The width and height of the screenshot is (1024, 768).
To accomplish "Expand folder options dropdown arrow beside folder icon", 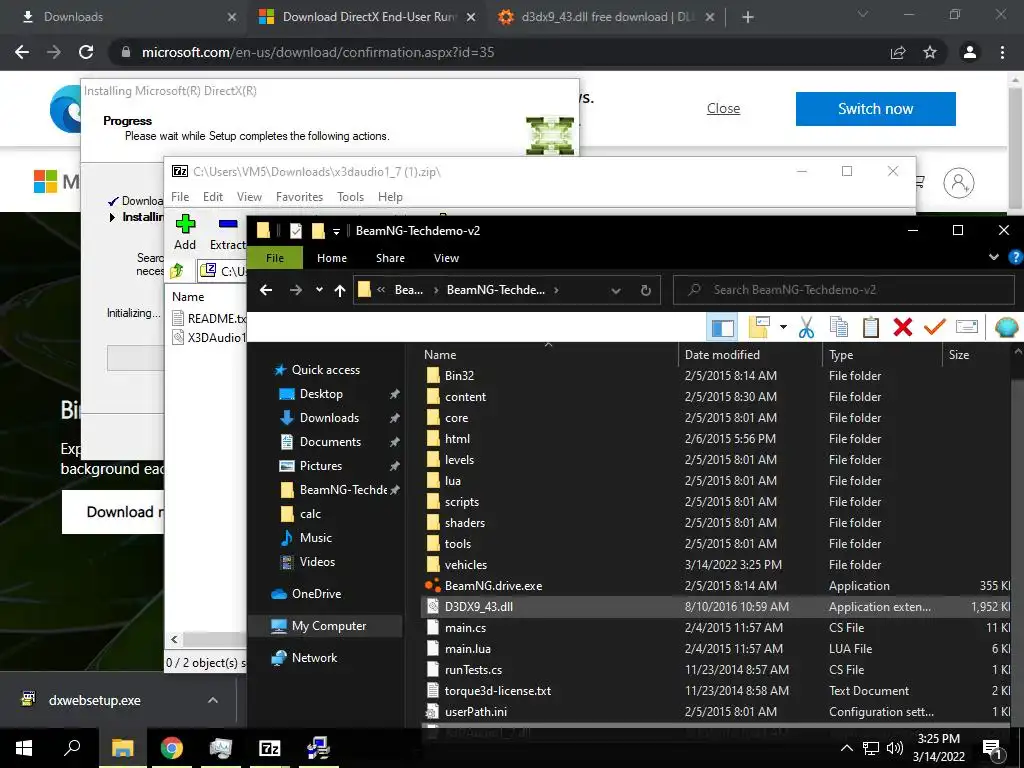I will pyautogui.click(x=783, y=327).
